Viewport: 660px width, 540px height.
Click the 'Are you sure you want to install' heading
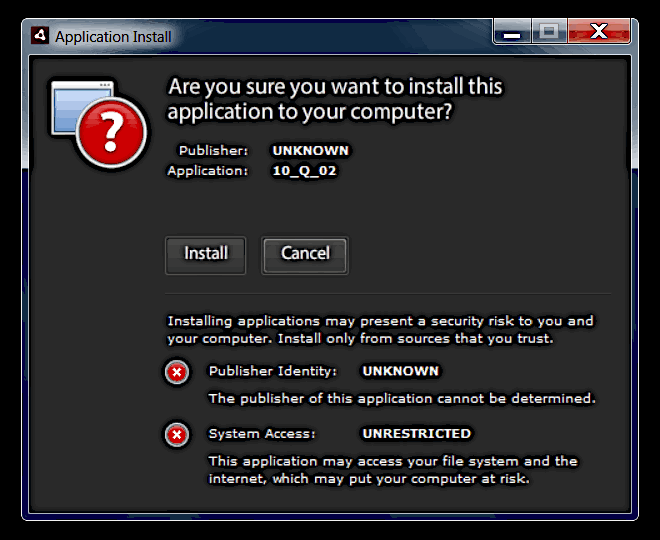335,99
